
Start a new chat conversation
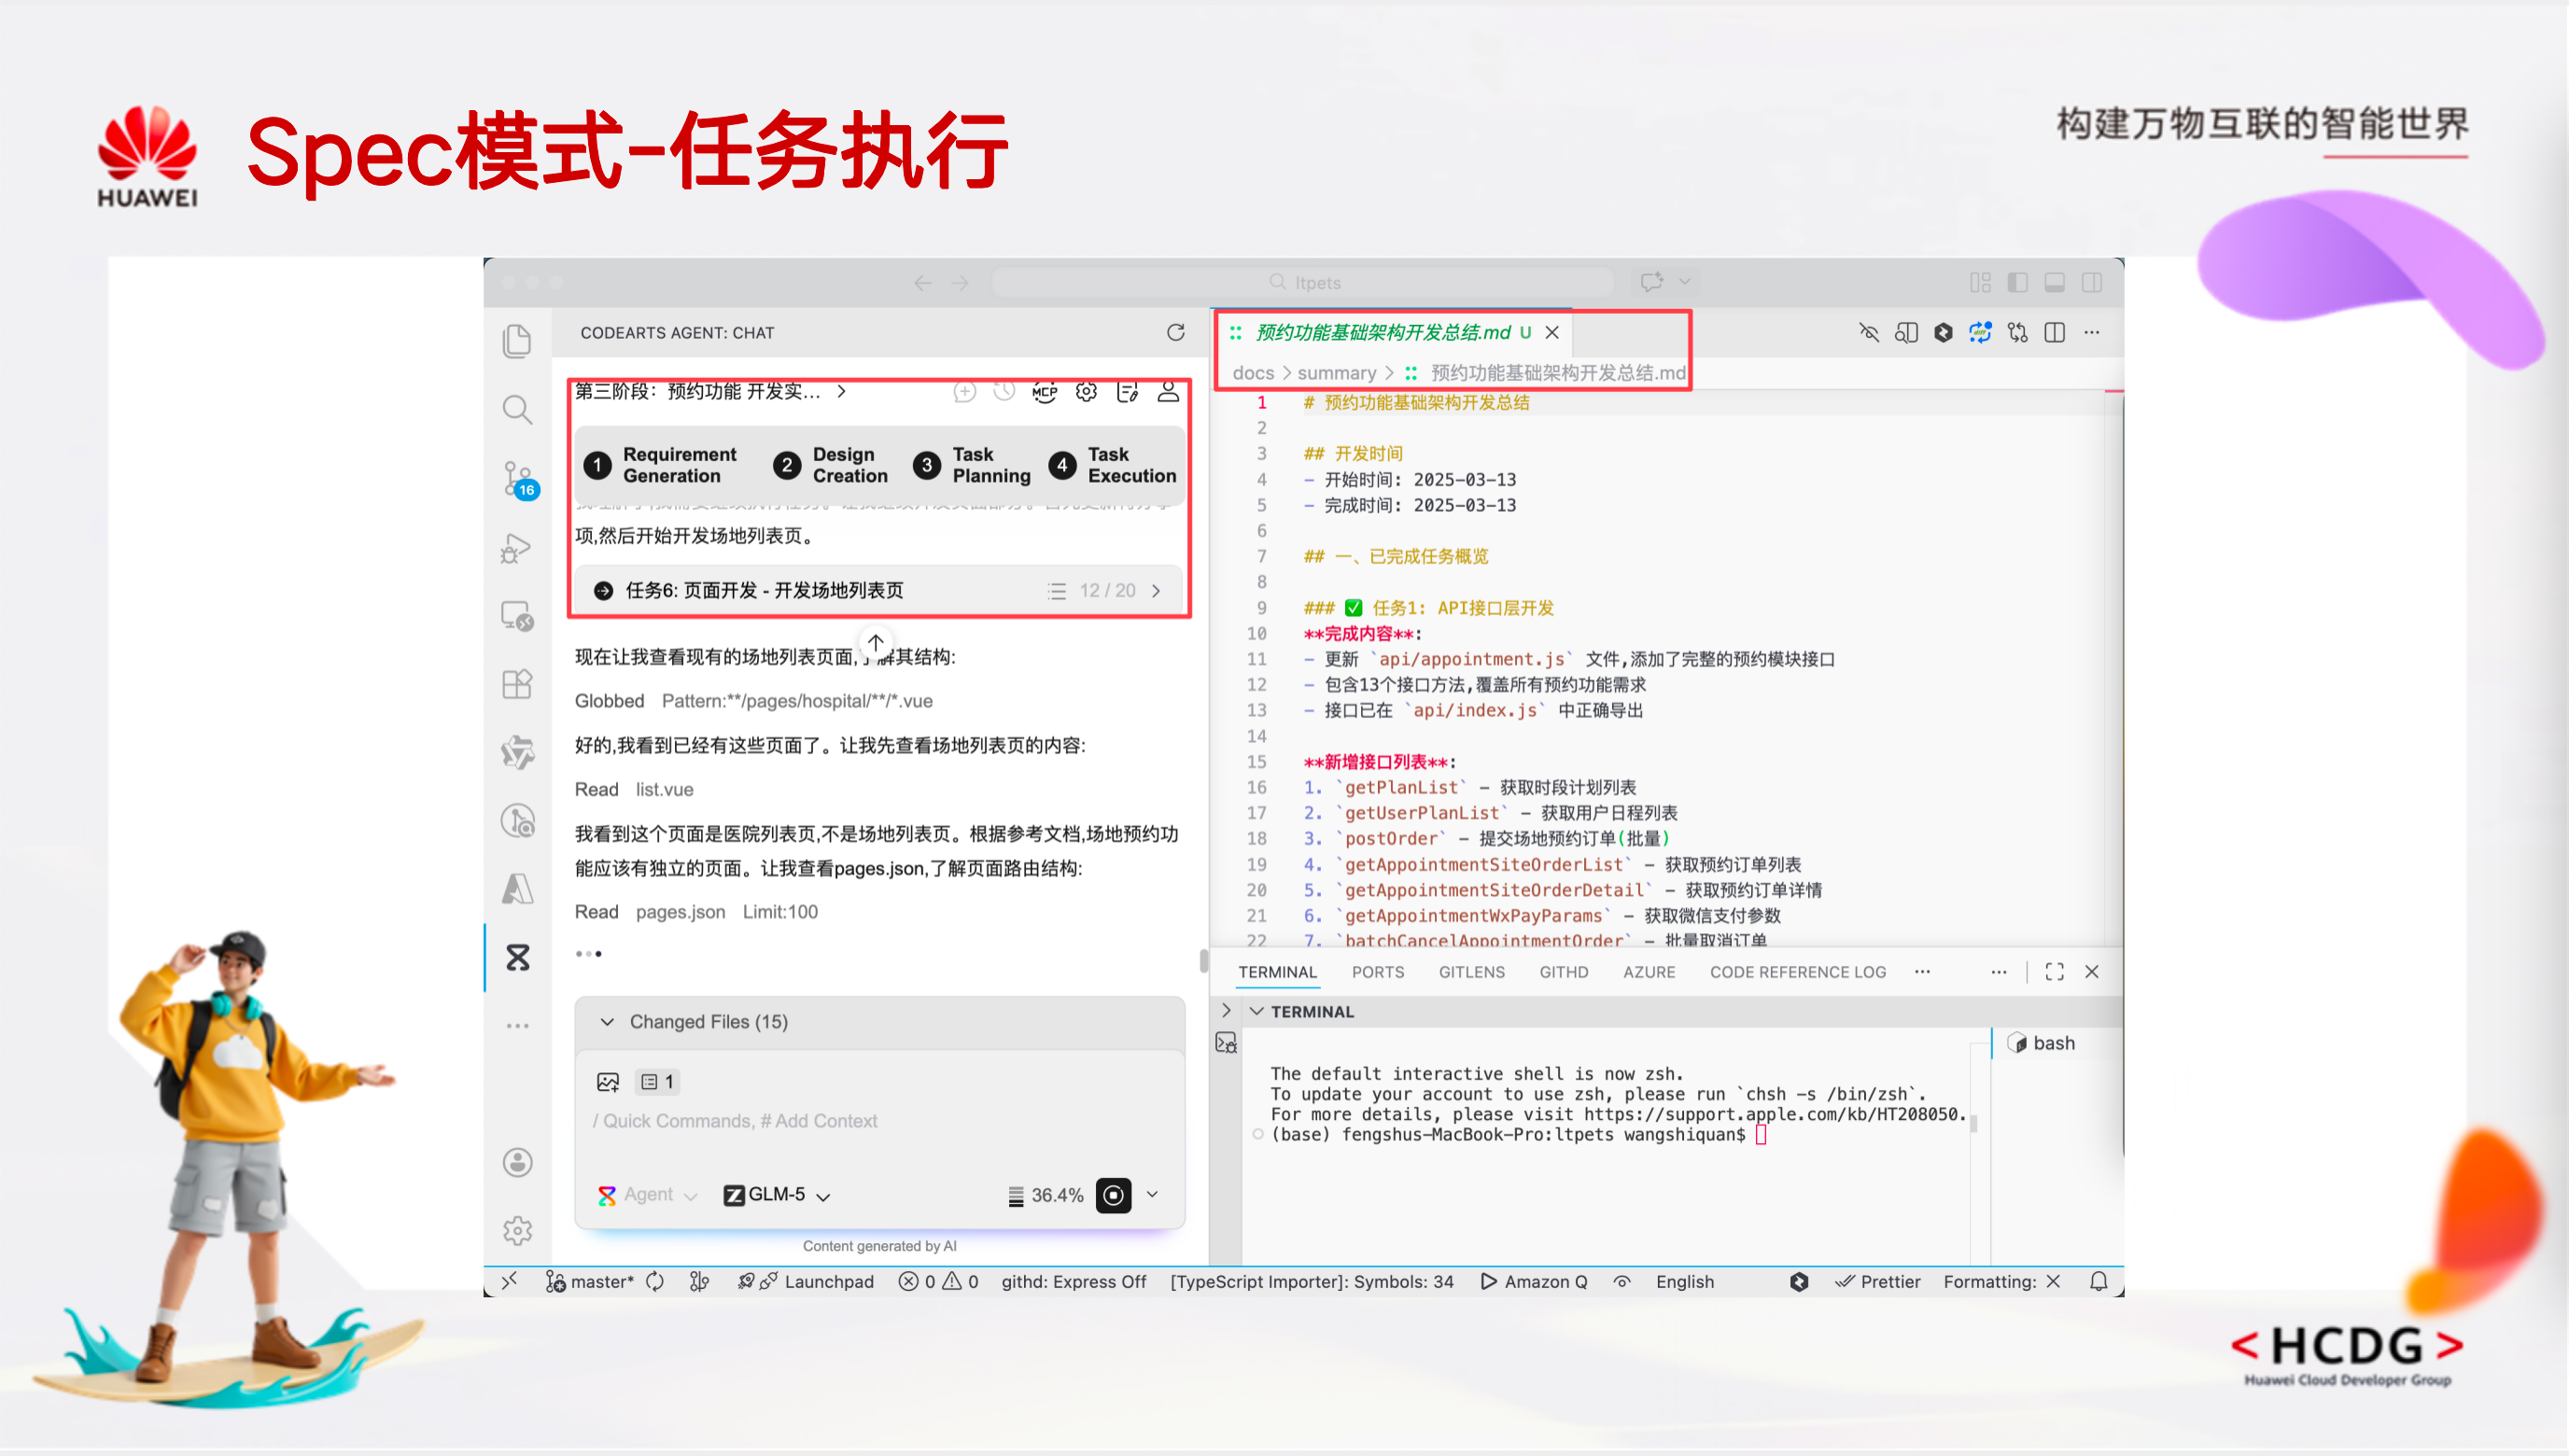coord(964,392)
